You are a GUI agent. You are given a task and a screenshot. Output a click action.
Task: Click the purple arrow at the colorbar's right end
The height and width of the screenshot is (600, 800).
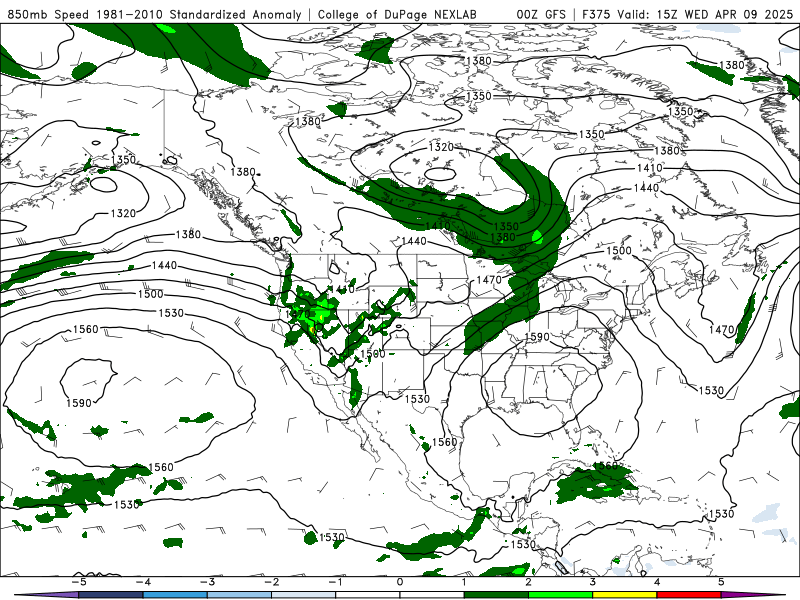coord(753,595)
